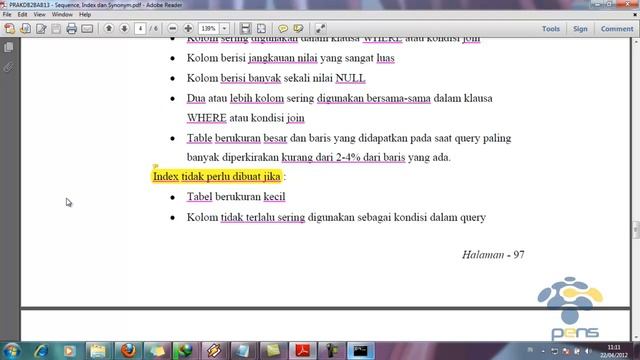
Task: Show attachments paperclip panel in sidebar
Action: [x=8, y=67]
